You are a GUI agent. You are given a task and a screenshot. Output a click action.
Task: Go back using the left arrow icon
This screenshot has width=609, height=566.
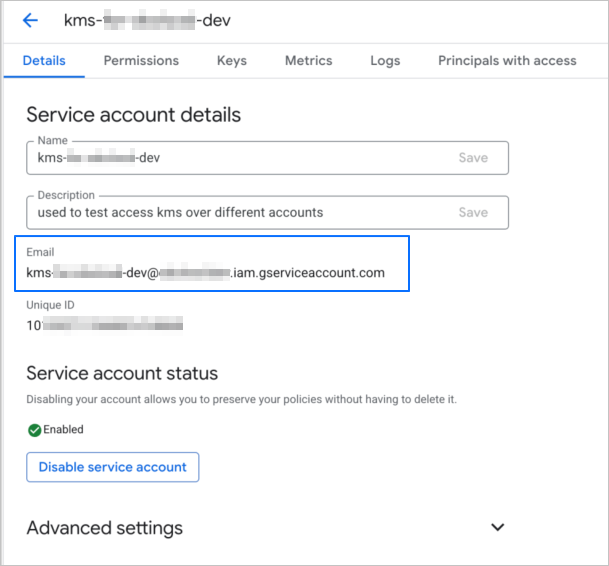30,20
